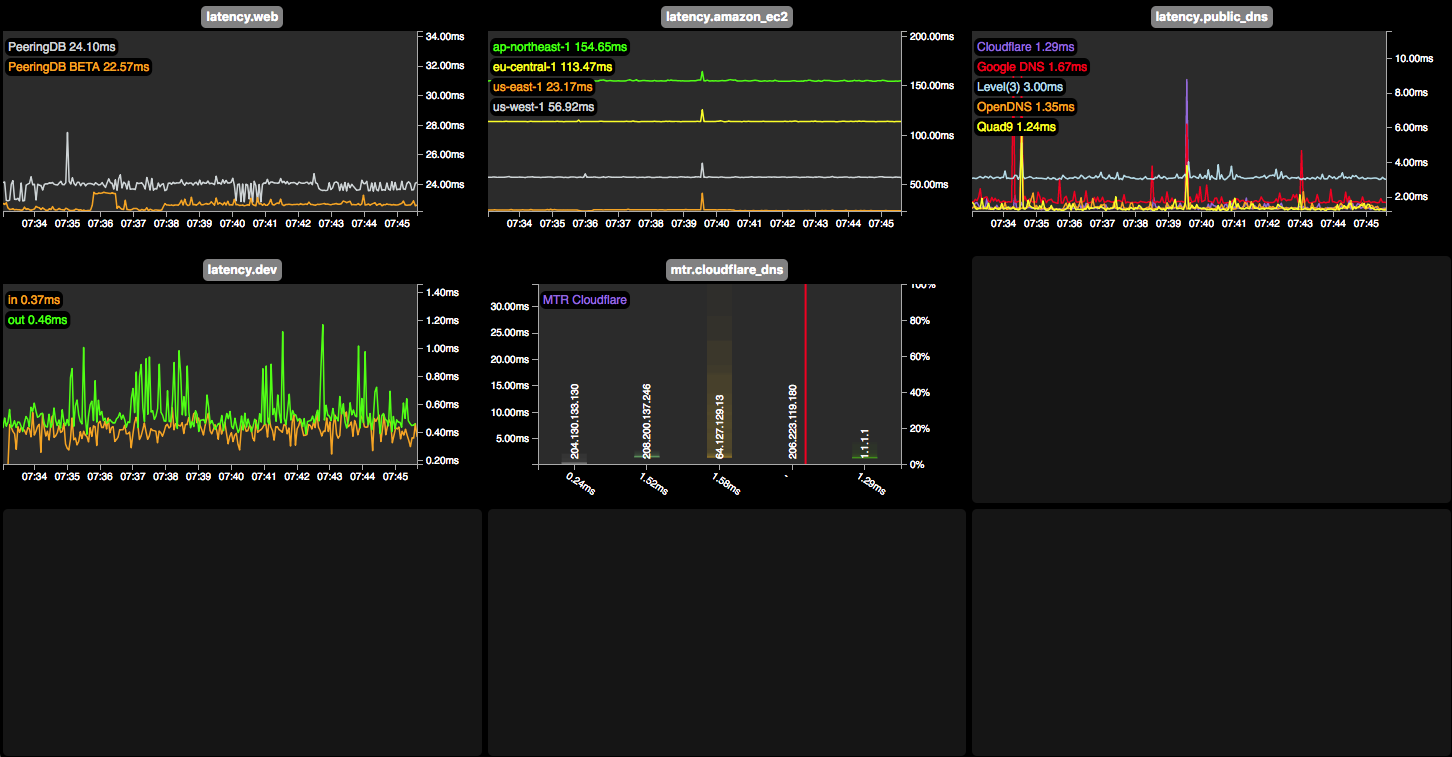Select the ap-northeast-1 154.65ms legend entry

tap(560, 47)
